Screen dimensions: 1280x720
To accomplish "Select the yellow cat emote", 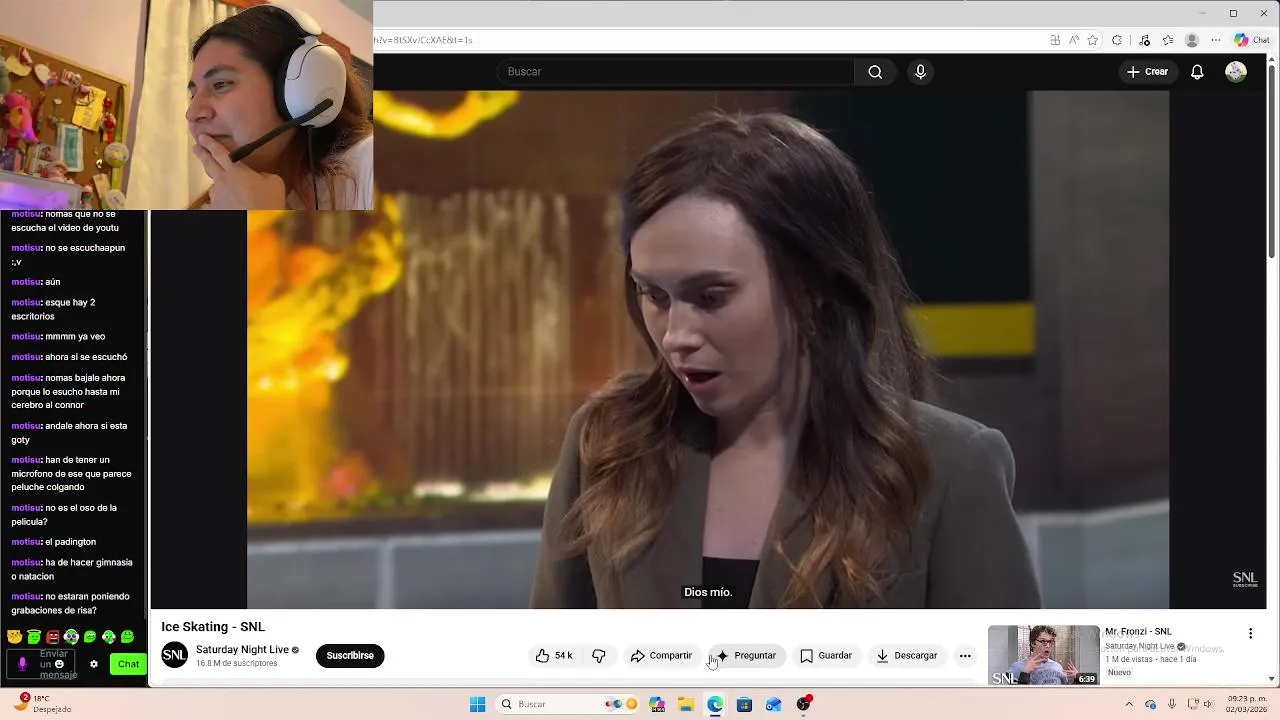I will pos(15,637).
